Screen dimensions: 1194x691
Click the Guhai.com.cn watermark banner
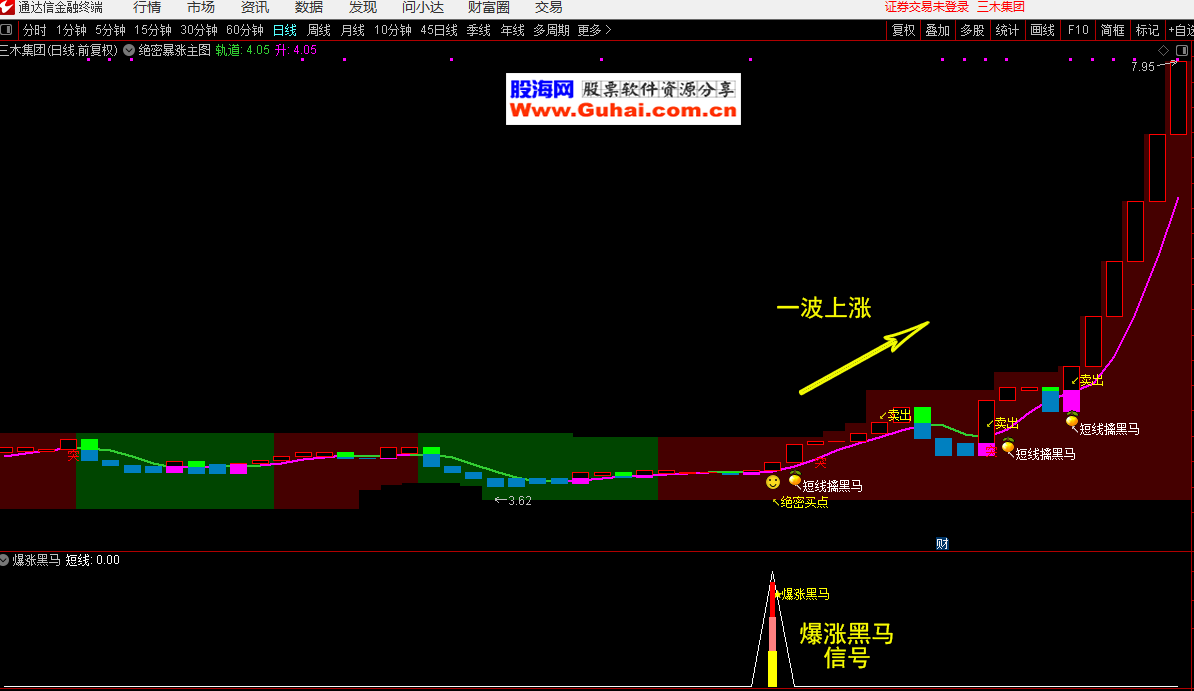(623, 99)
